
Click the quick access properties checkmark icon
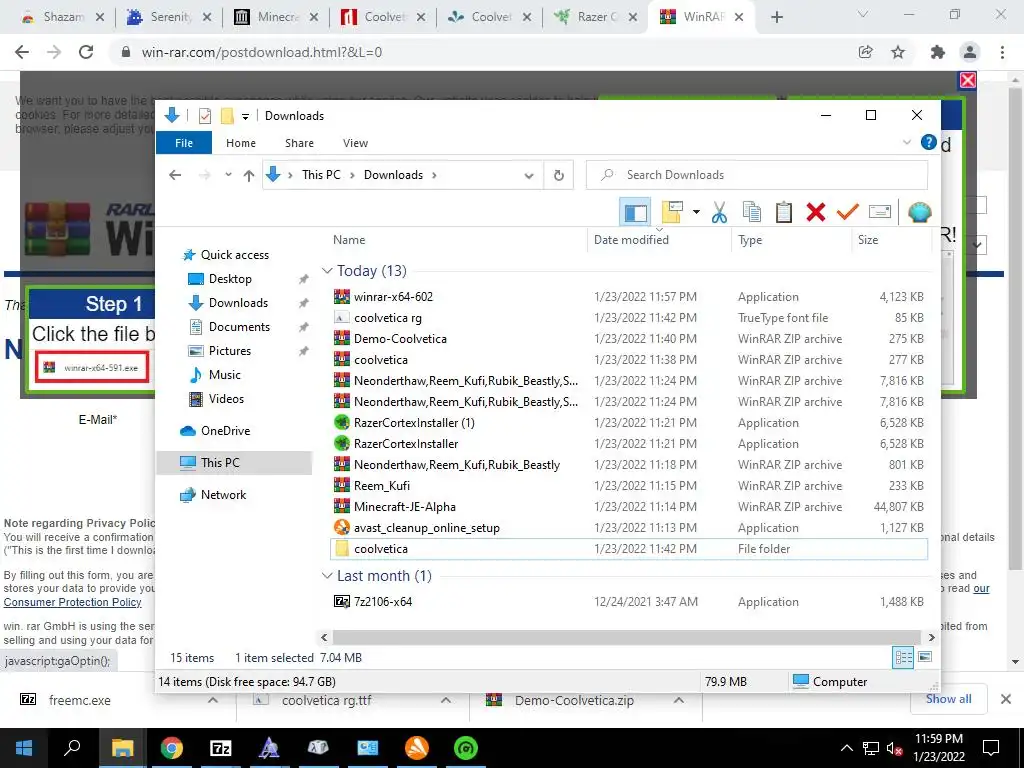pyautogui.click(x=205, y=116)
